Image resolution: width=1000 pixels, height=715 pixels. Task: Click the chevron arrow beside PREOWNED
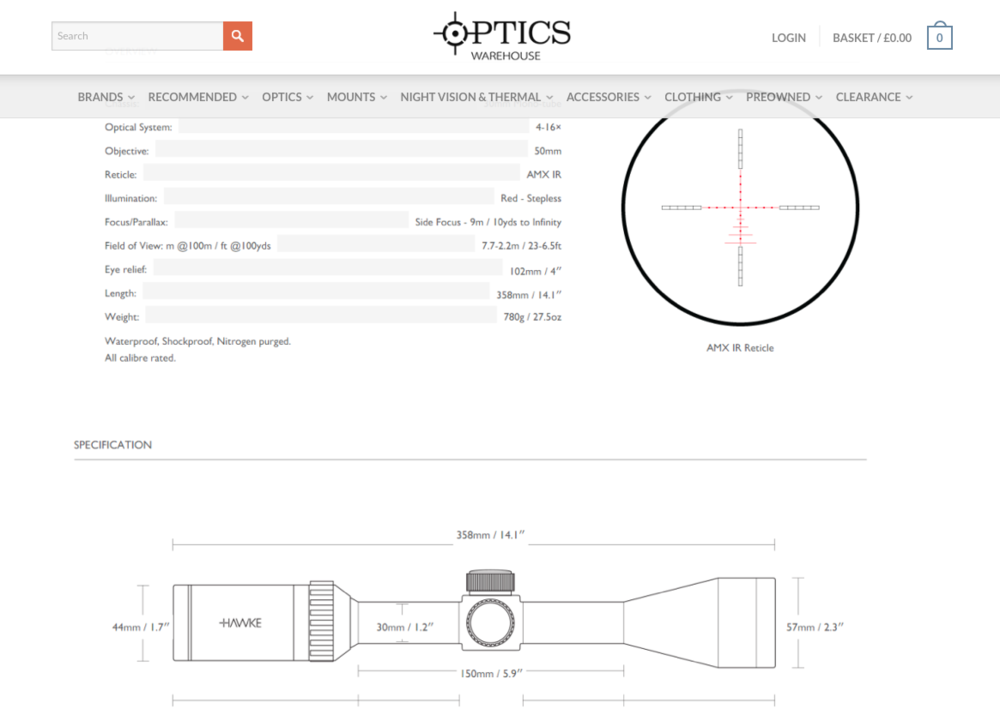[819, 98]
